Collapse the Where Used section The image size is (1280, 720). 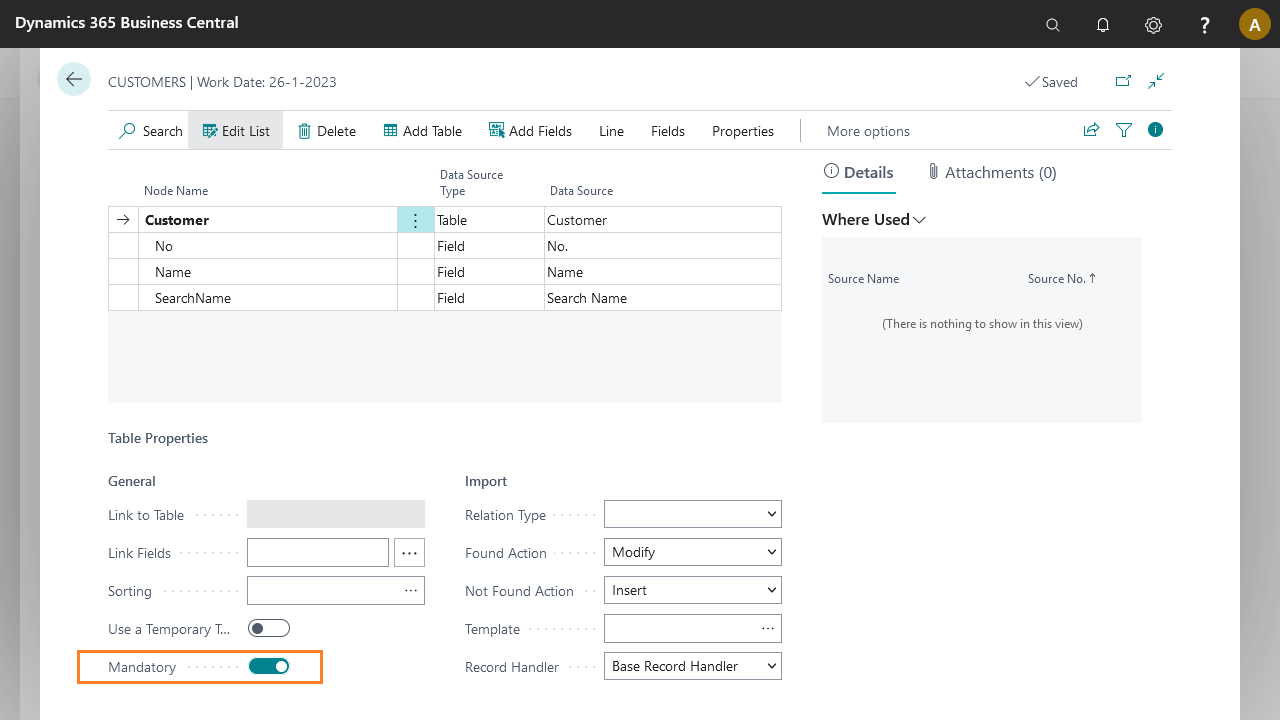click(874, 220)
